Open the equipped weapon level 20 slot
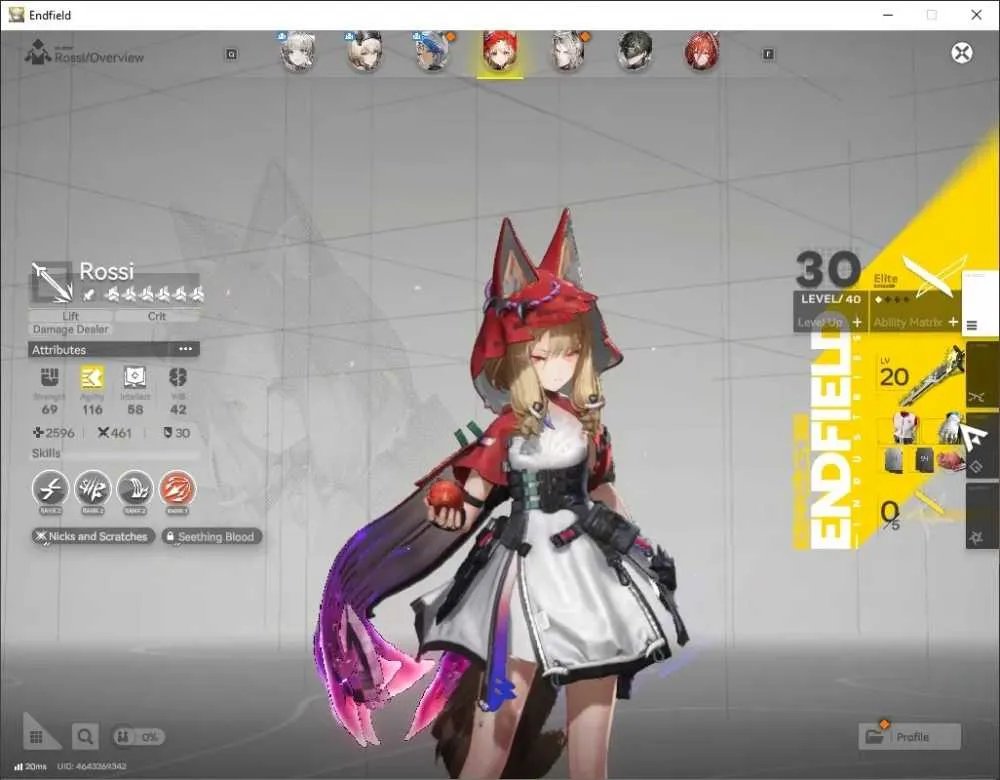 click(x=920, y=376)
